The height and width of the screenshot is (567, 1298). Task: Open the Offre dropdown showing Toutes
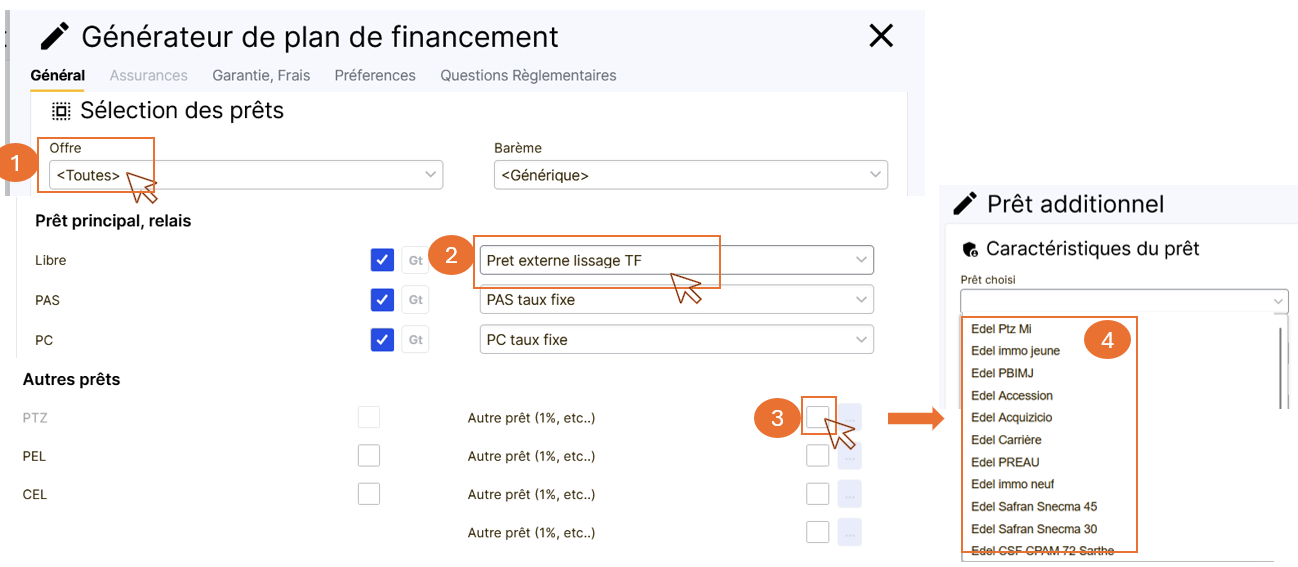(x=245, y=175)
